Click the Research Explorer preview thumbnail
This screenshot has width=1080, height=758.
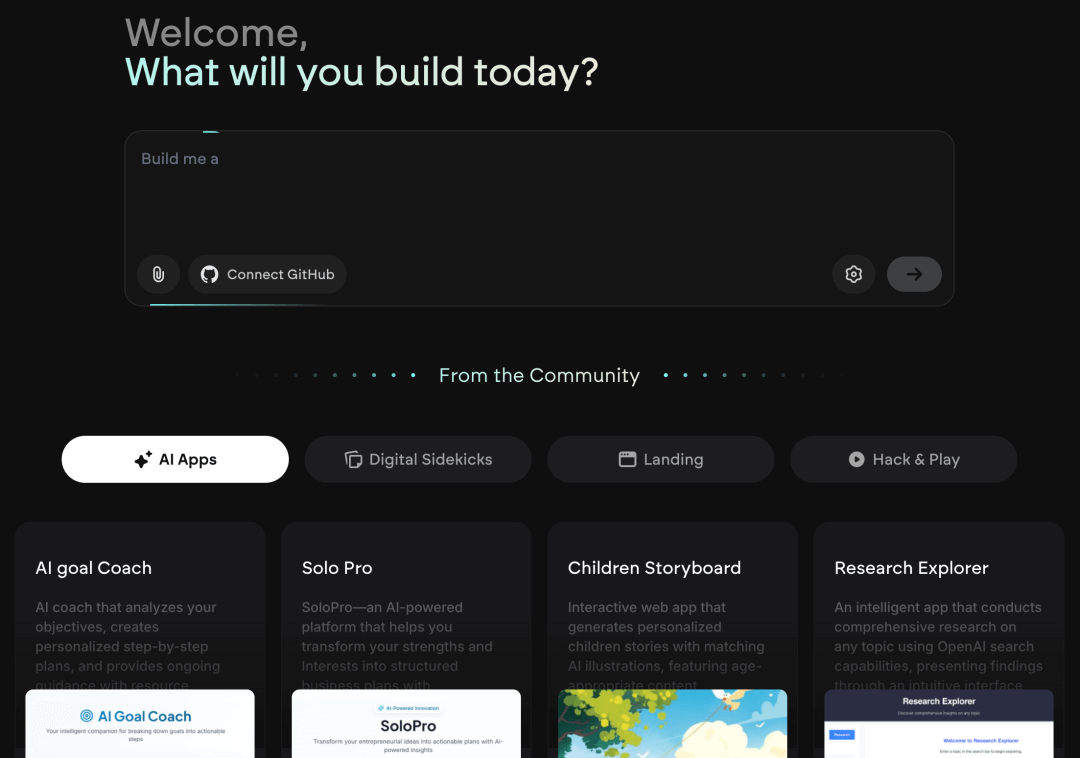938,723
